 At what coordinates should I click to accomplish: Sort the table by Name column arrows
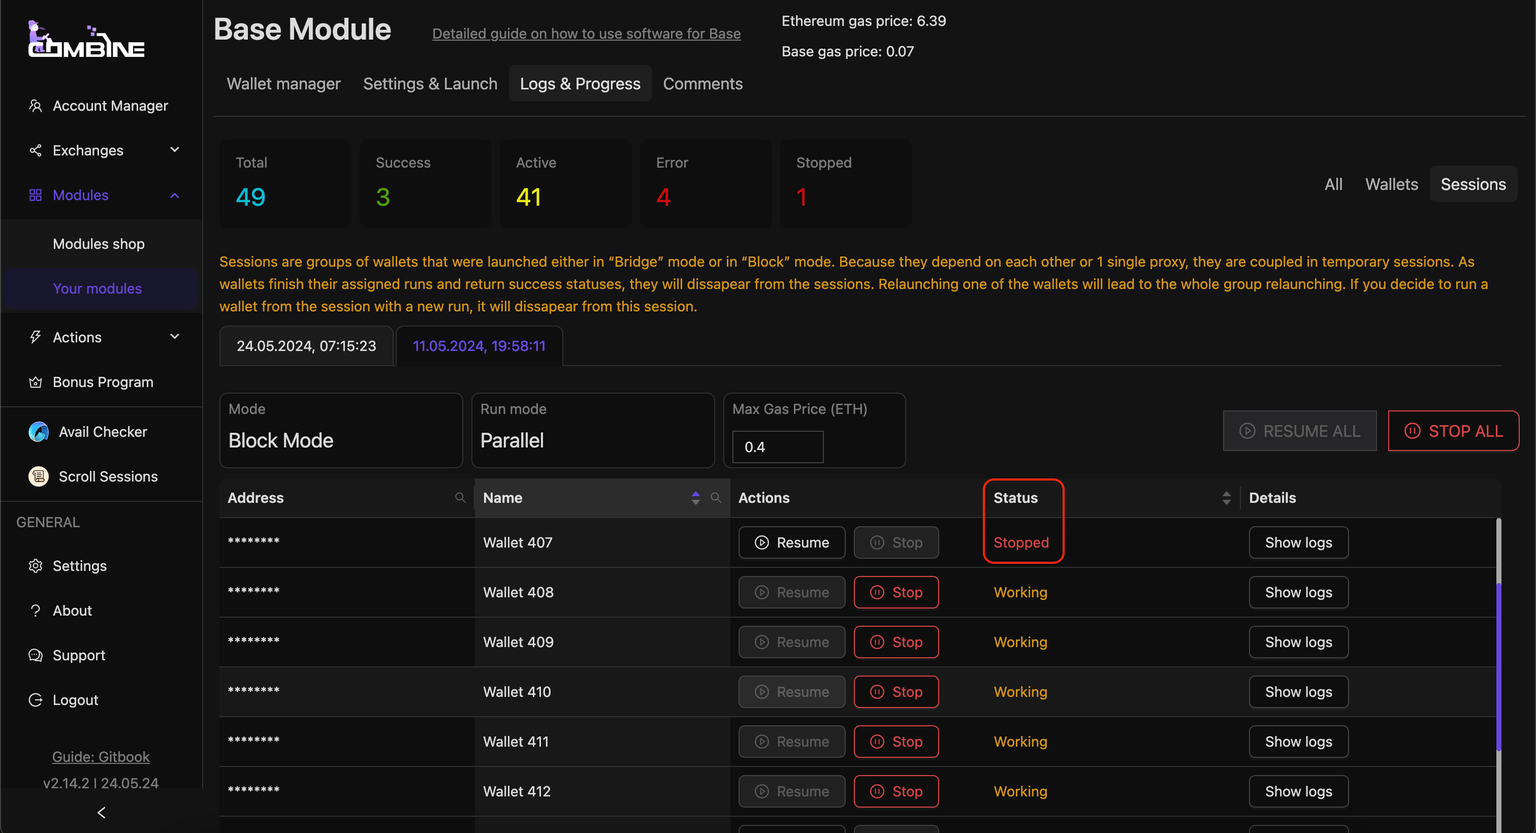point(696,498)
